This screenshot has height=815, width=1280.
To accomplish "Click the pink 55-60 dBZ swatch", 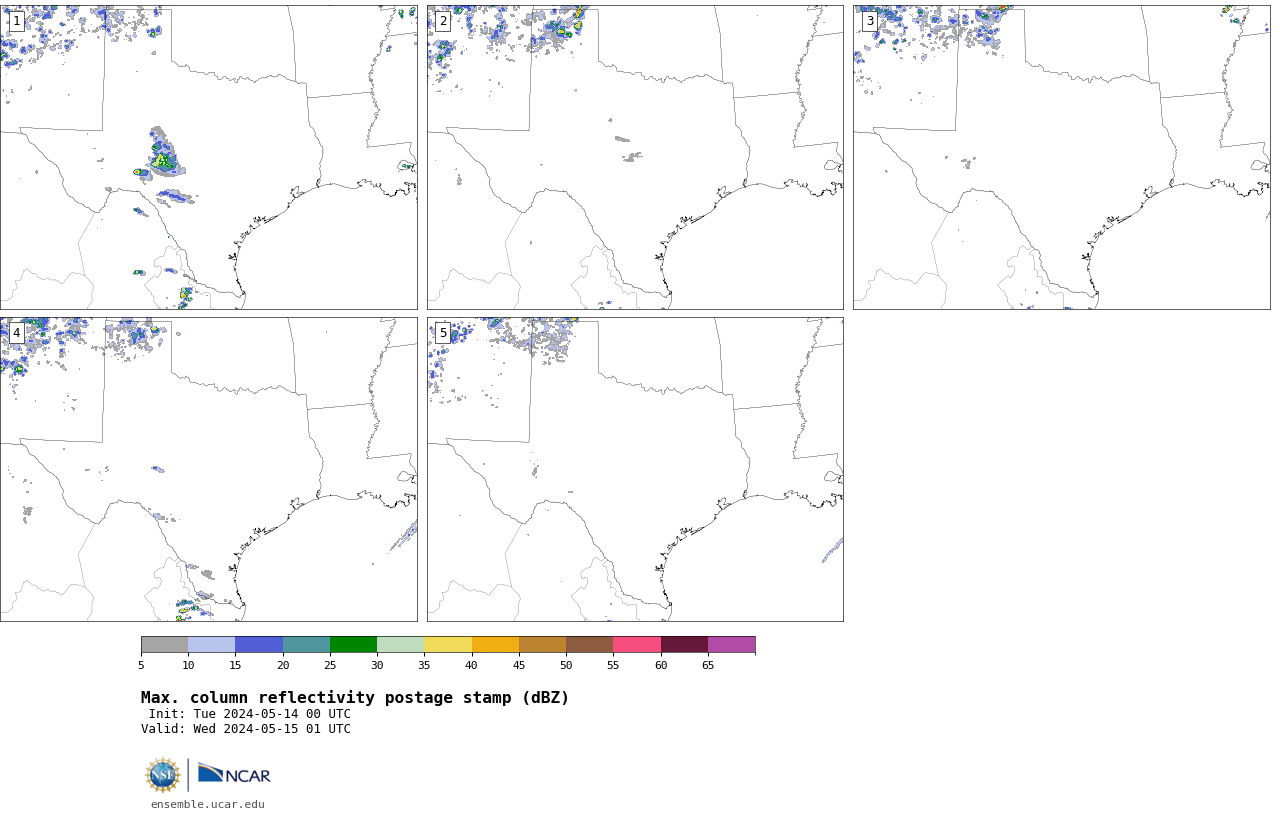I will point(637,644).
